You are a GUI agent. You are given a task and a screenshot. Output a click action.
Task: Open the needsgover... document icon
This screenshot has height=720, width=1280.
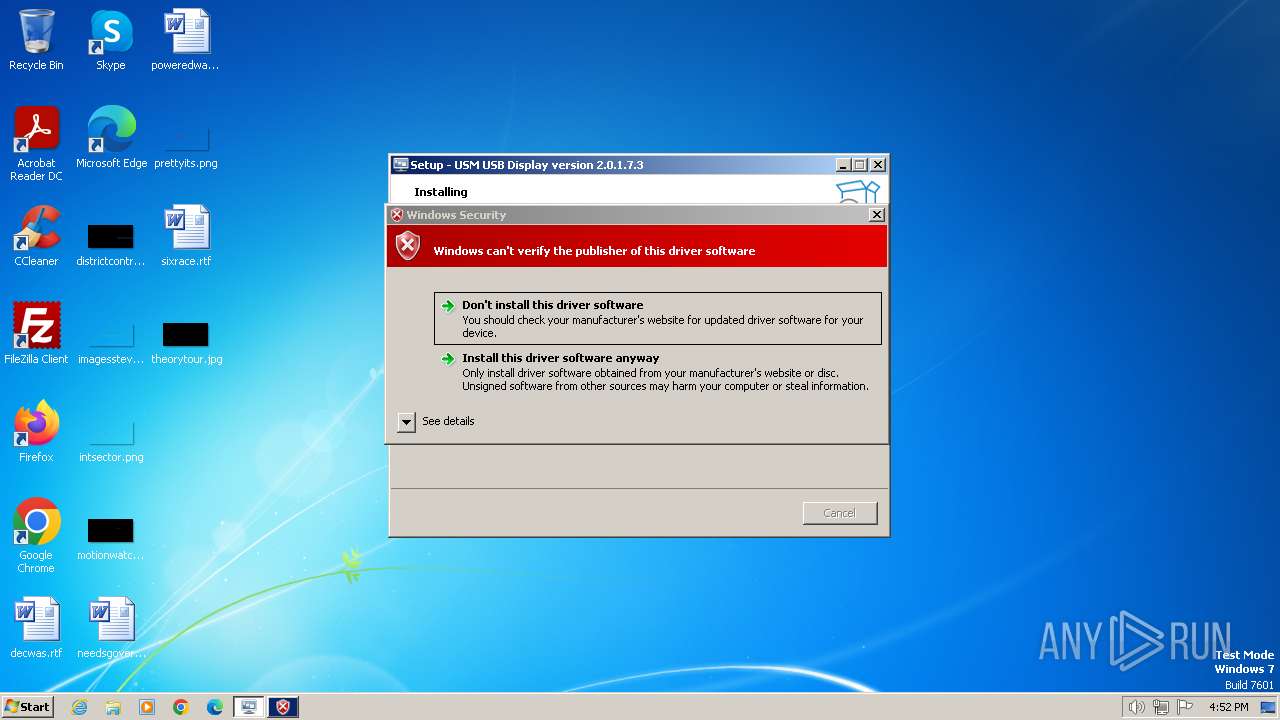pos(111,628)
